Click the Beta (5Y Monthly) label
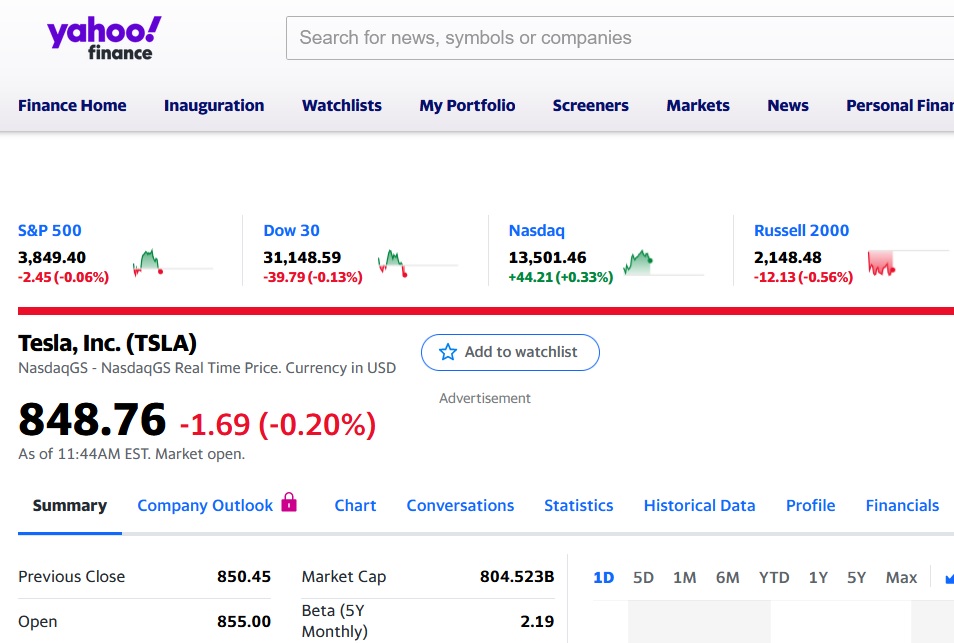This screenshot has width=954, height=643. pyautogui.click(x=335, y=621)
